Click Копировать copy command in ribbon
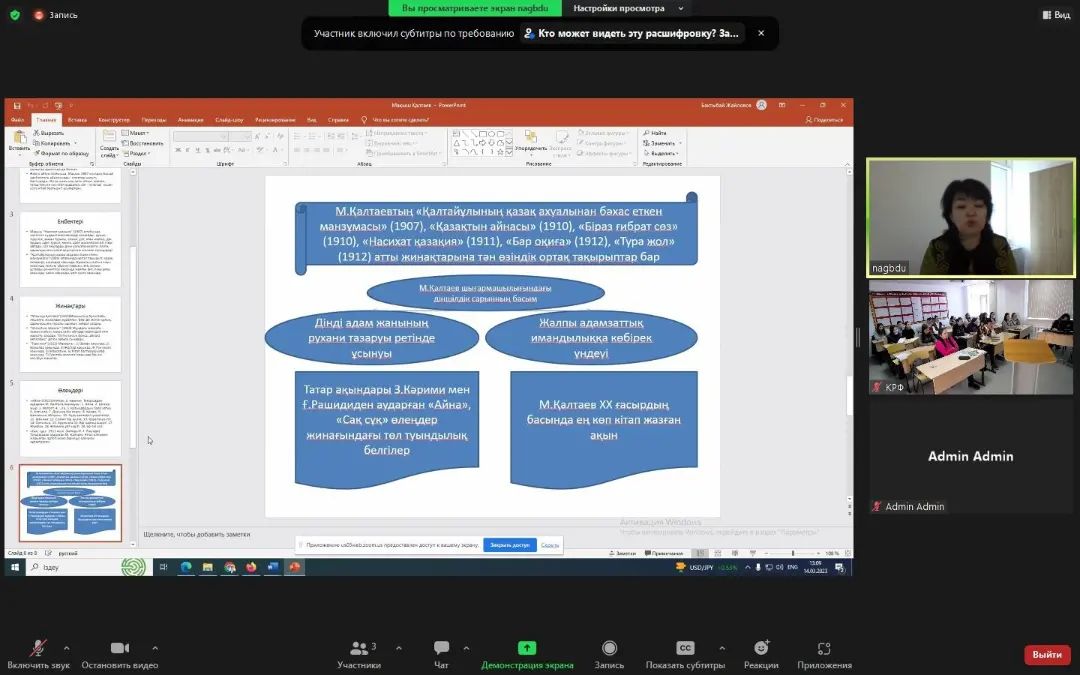Image resolution: width=1080 pixels, height=675 pixels. [52, 143]
